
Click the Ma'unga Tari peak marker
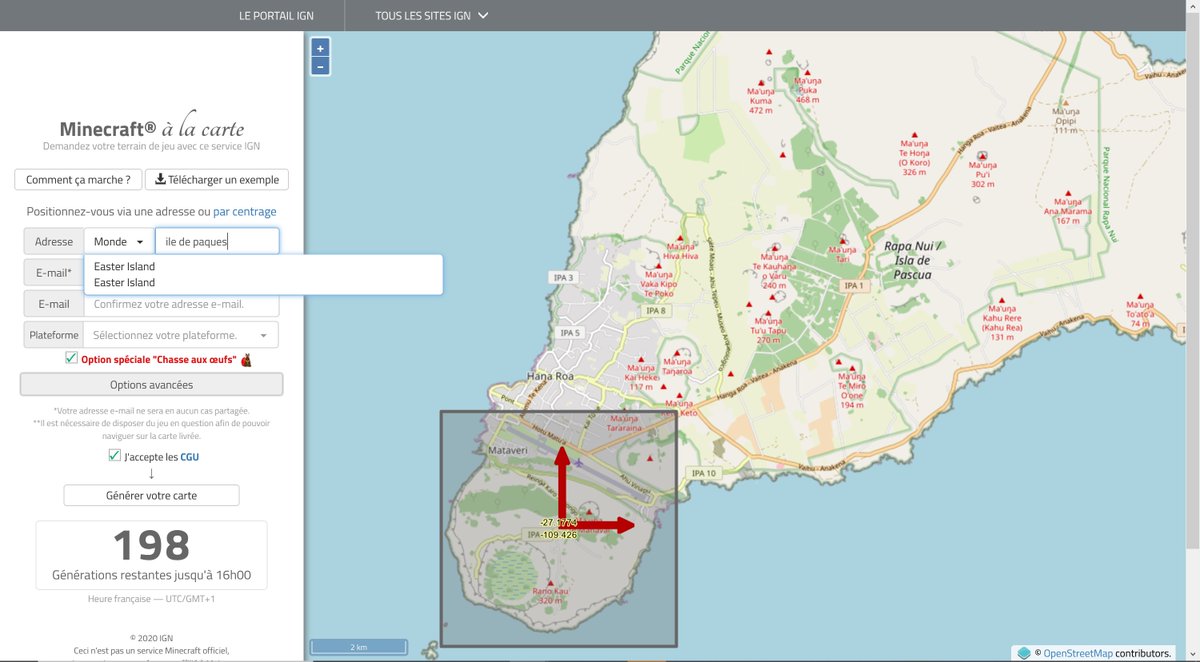point(844,240)
